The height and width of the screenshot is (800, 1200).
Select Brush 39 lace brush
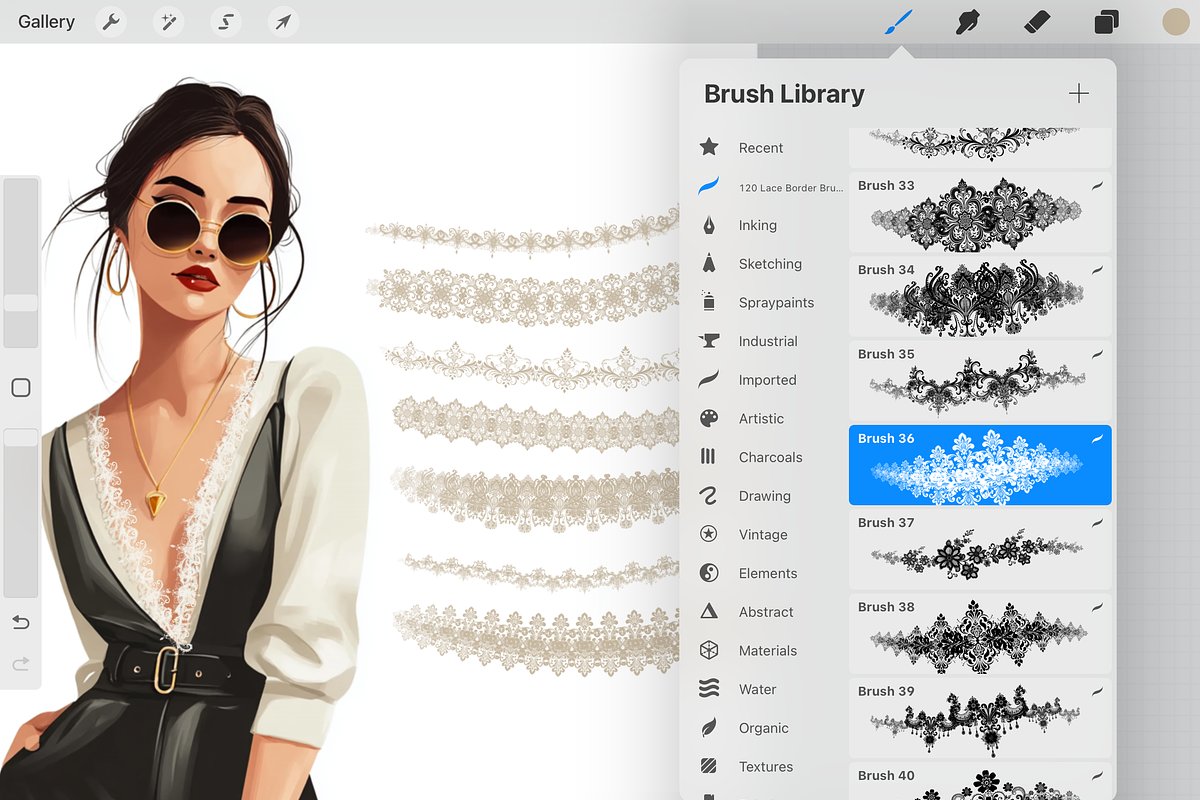pyautogui.click(x=980, y=717)
